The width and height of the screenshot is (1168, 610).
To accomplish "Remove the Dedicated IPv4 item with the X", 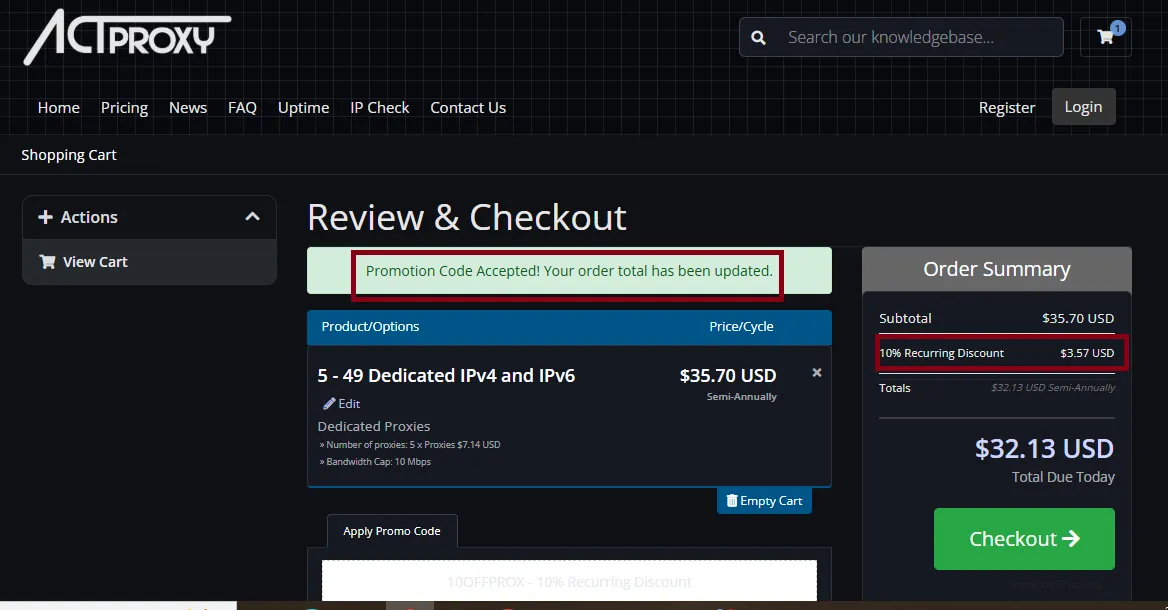I will click(816, 372).
